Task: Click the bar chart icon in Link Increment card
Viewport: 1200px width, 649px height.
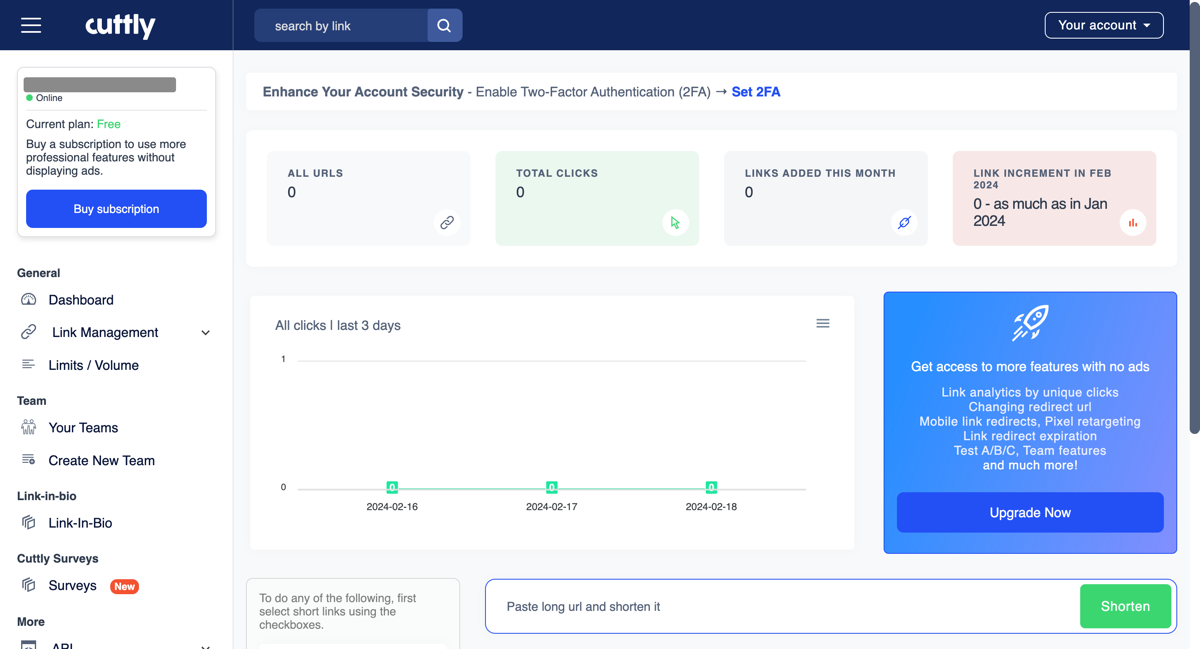Action: (1132, 223)
